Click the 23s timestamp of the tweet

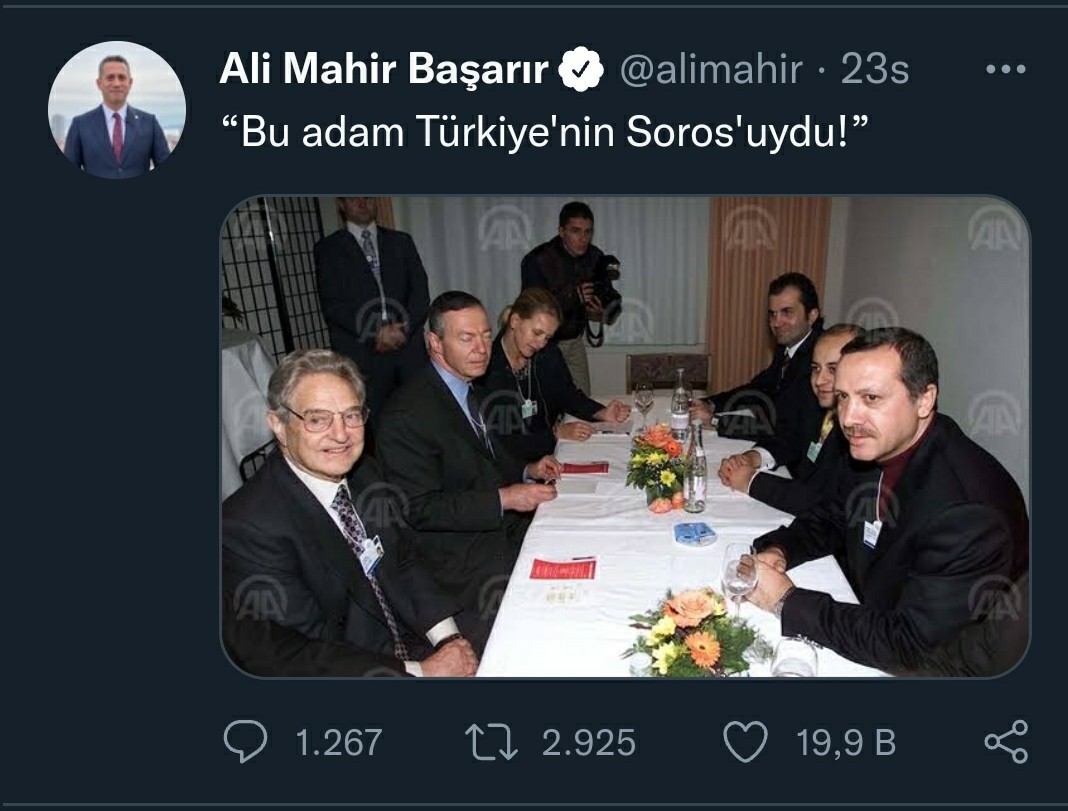875,69
